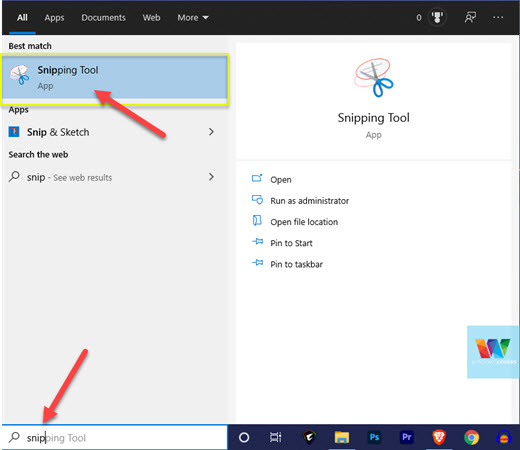Select the All search filter tab
Image resolution: width=520 pixels, height=450 pixels.
point(22,18)
